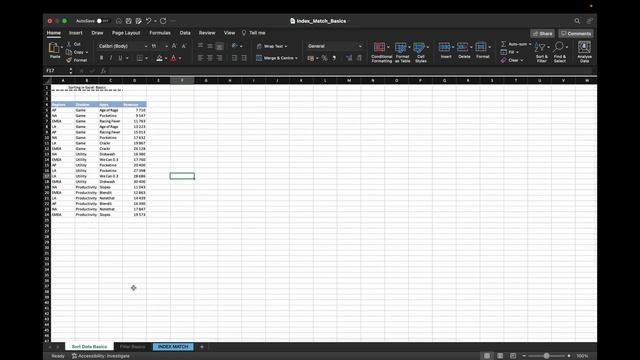Click the Insert cells icon

tap(444, 47)
